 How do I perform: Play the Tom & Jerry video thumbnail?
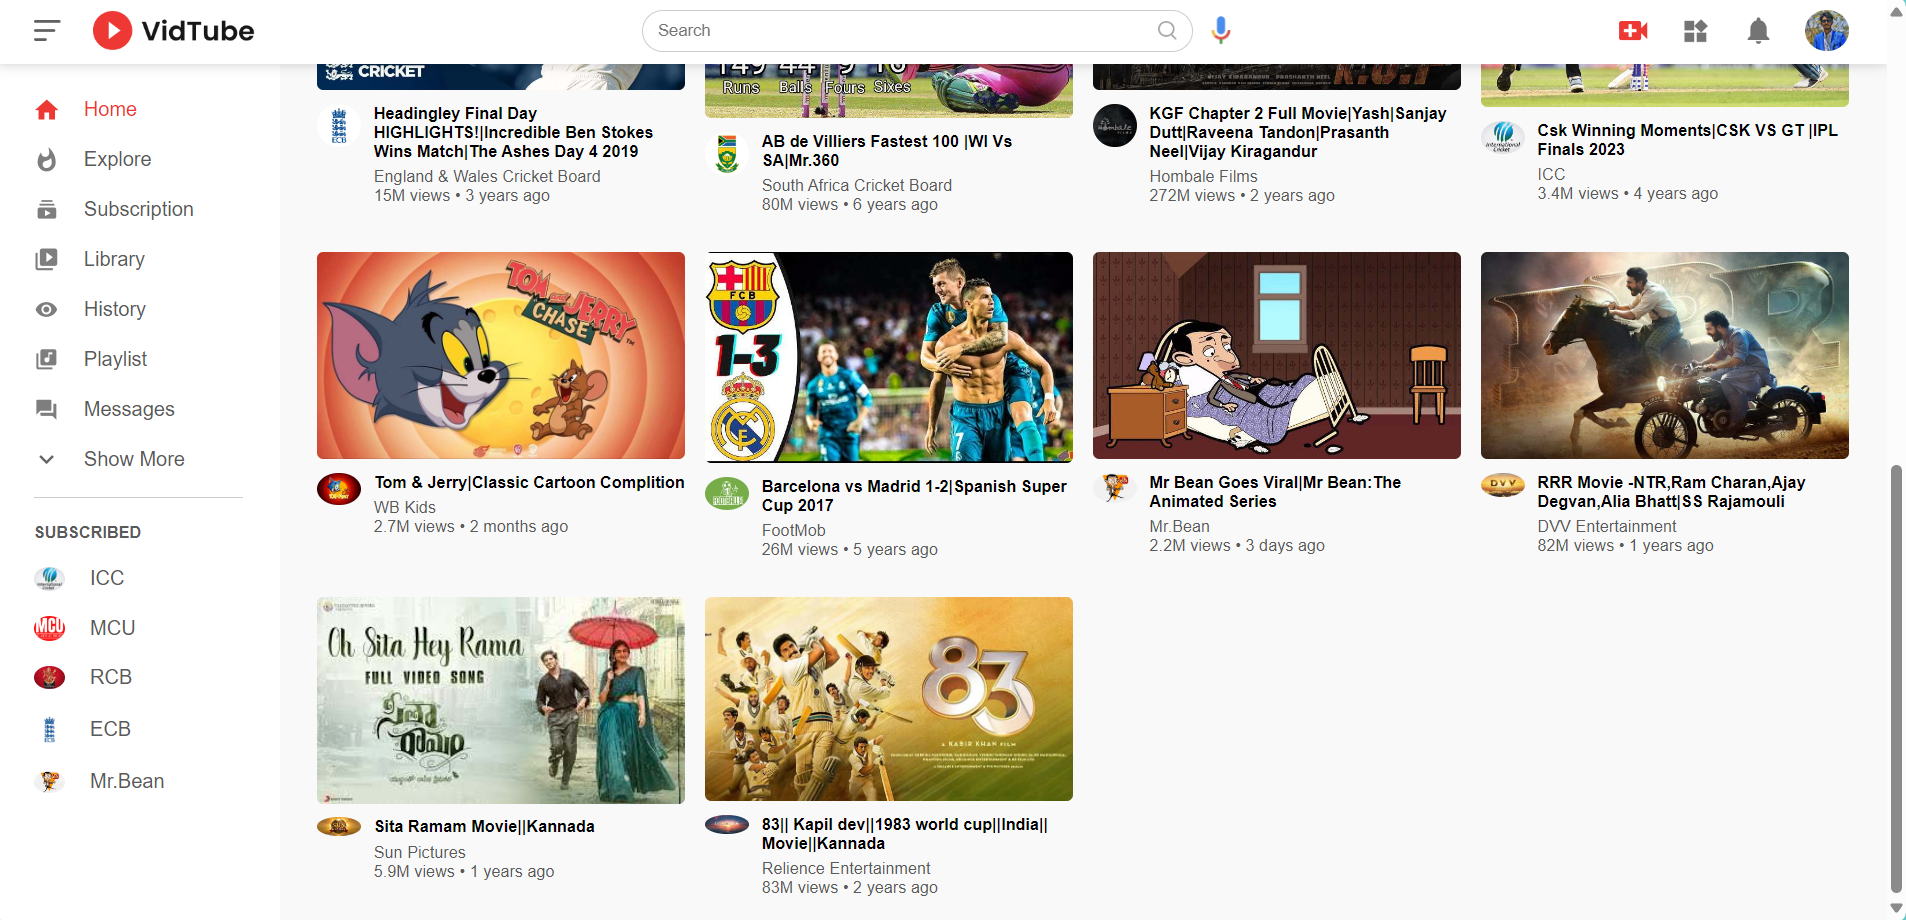(x=501, y=356)
